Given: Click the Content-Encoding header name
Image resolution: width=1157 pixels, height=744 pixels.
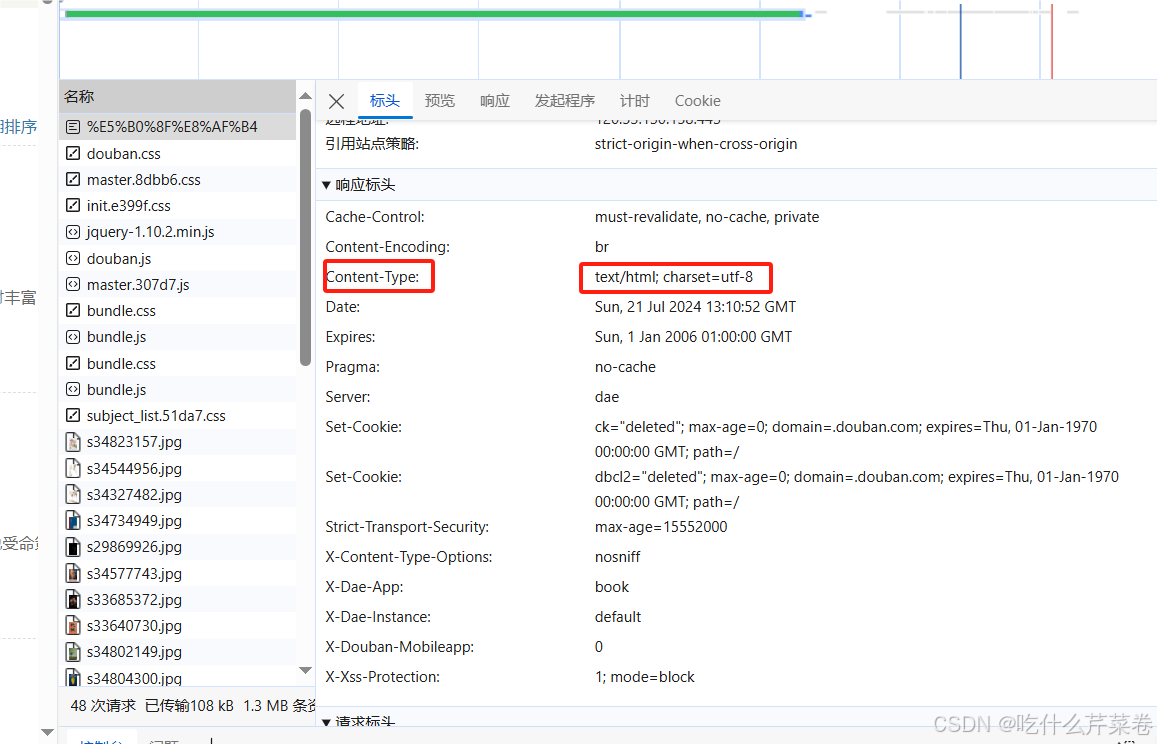Looking at the screenshot, I should point(387,247).
